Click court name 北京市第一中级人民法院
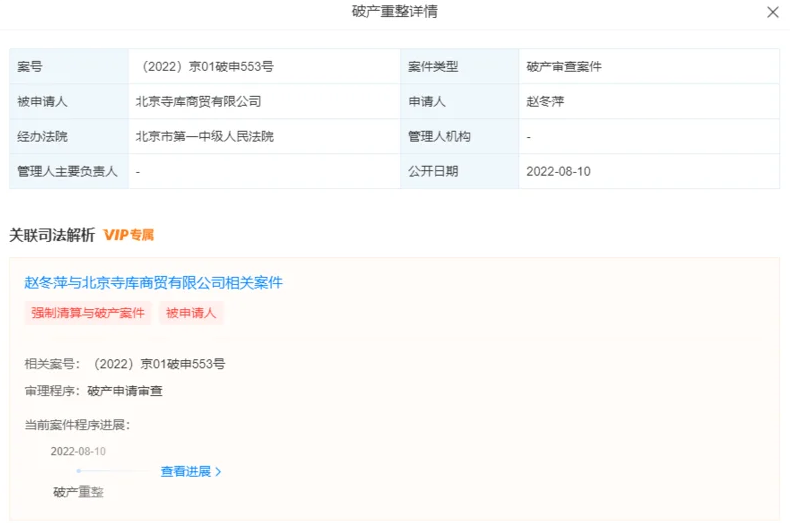The width and height of the screenshot is (790, 523). 204,136
